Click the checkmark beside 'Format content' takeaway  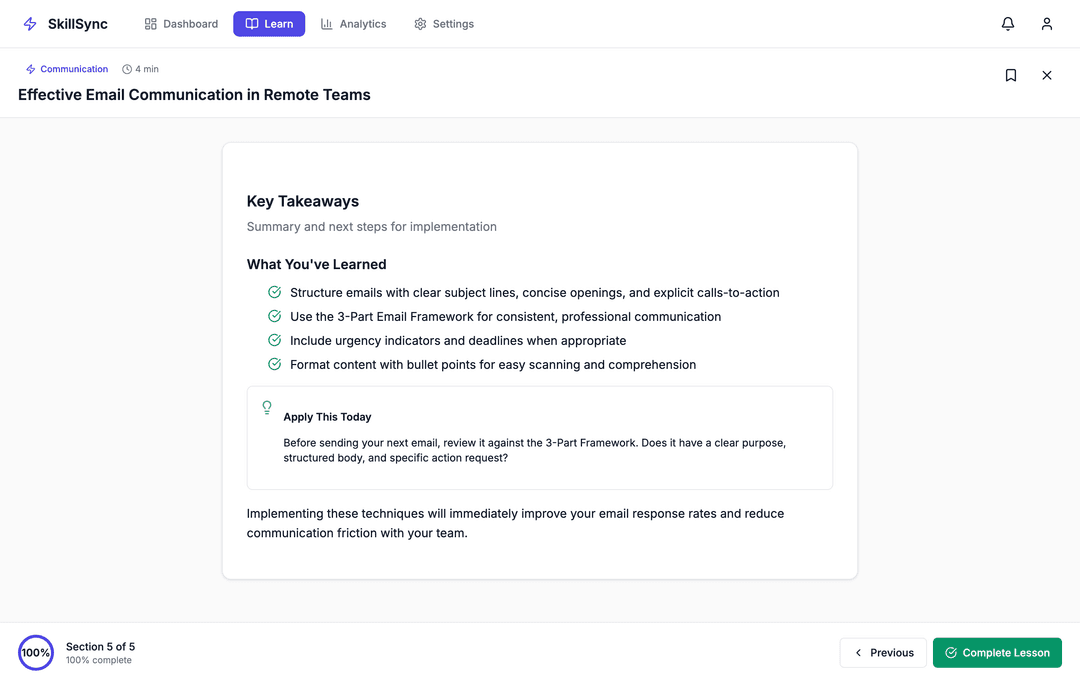[x=274, y=364]
